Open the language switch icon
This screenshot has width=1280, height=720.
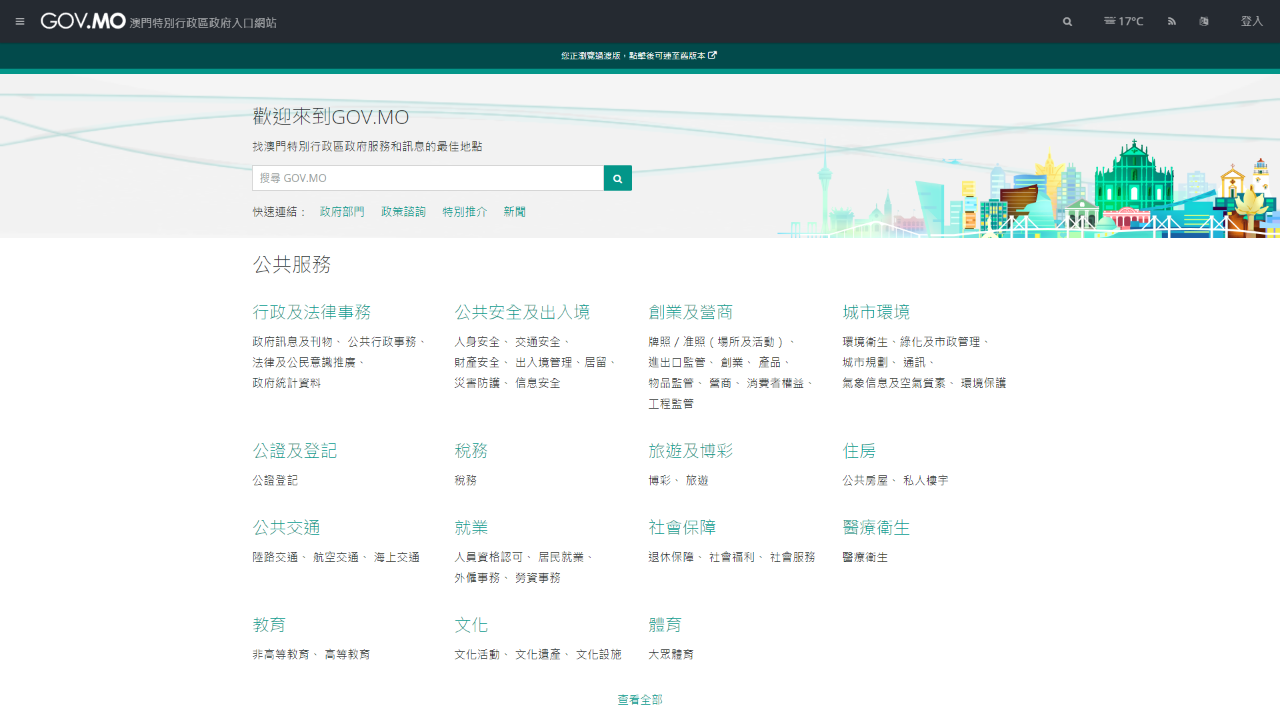coord(1204,21)
